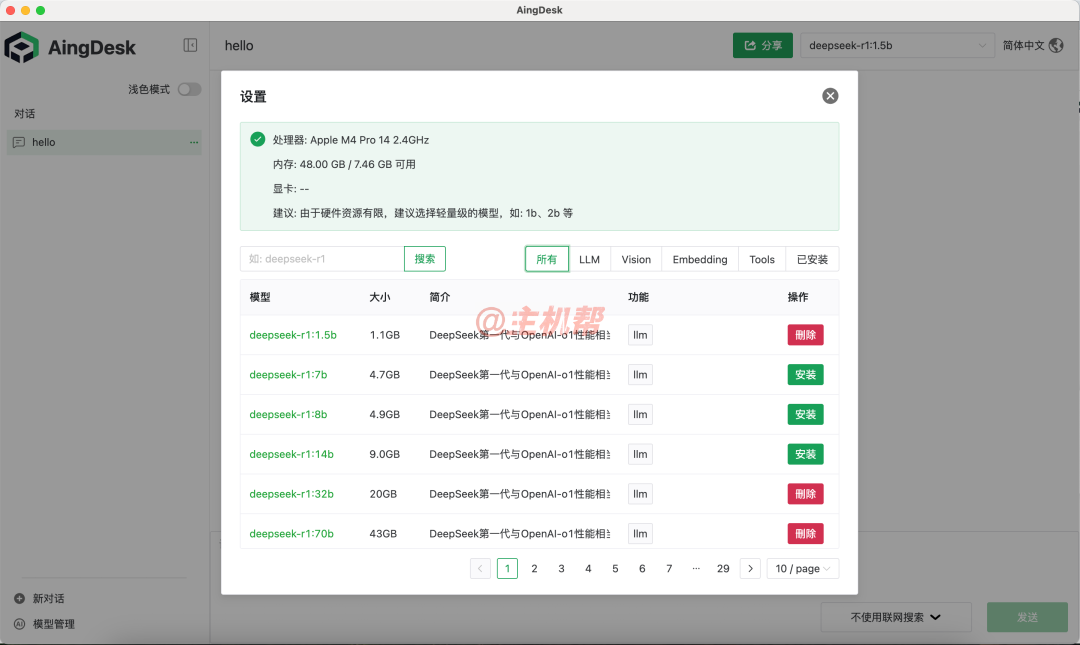This screenshot has width=1080, height=645.
Task: Click the green check status icon
Action: 258,139
